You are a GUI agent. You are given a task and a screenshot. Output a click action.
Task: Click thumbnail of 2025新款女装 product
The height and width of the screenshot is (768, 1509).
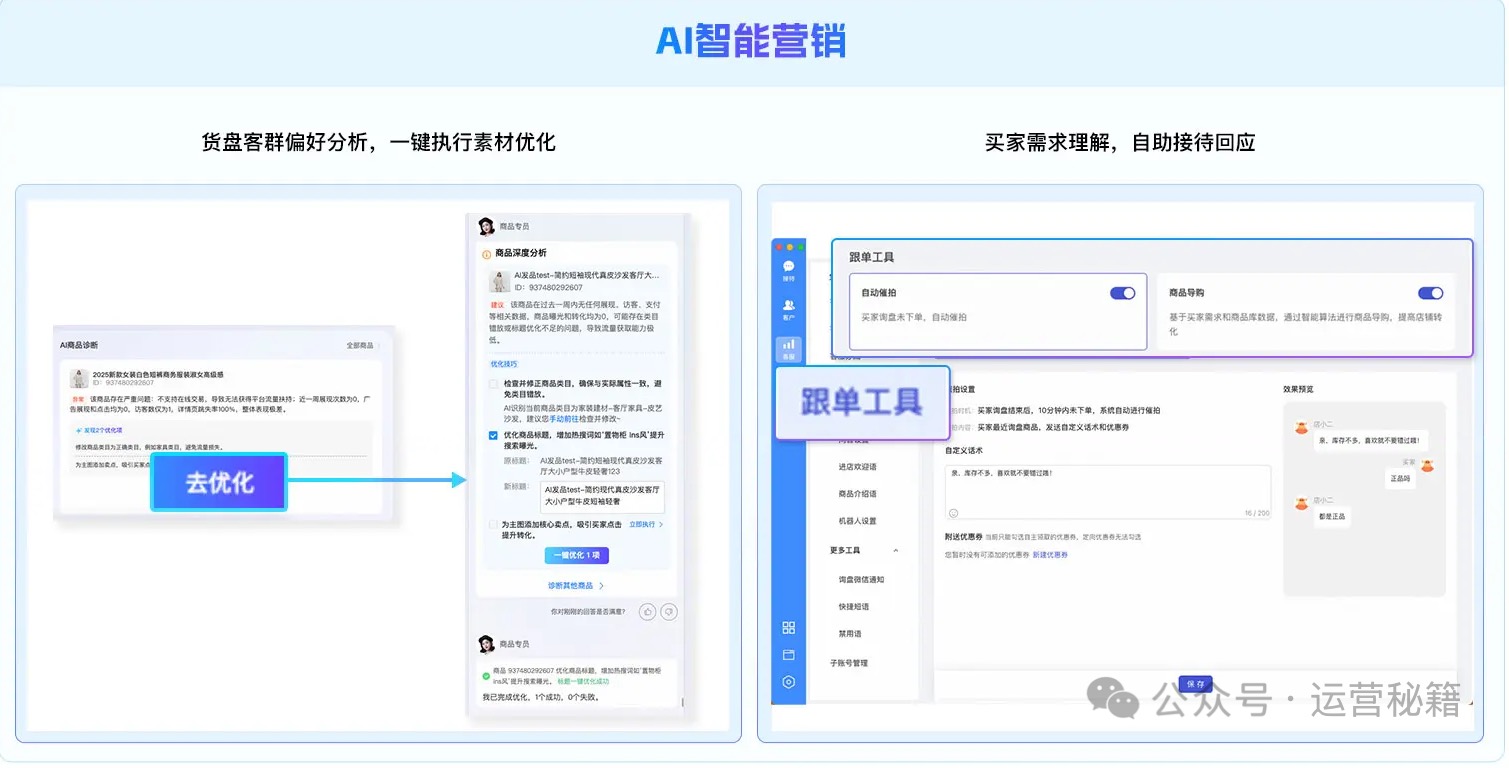tap(78, 378)
